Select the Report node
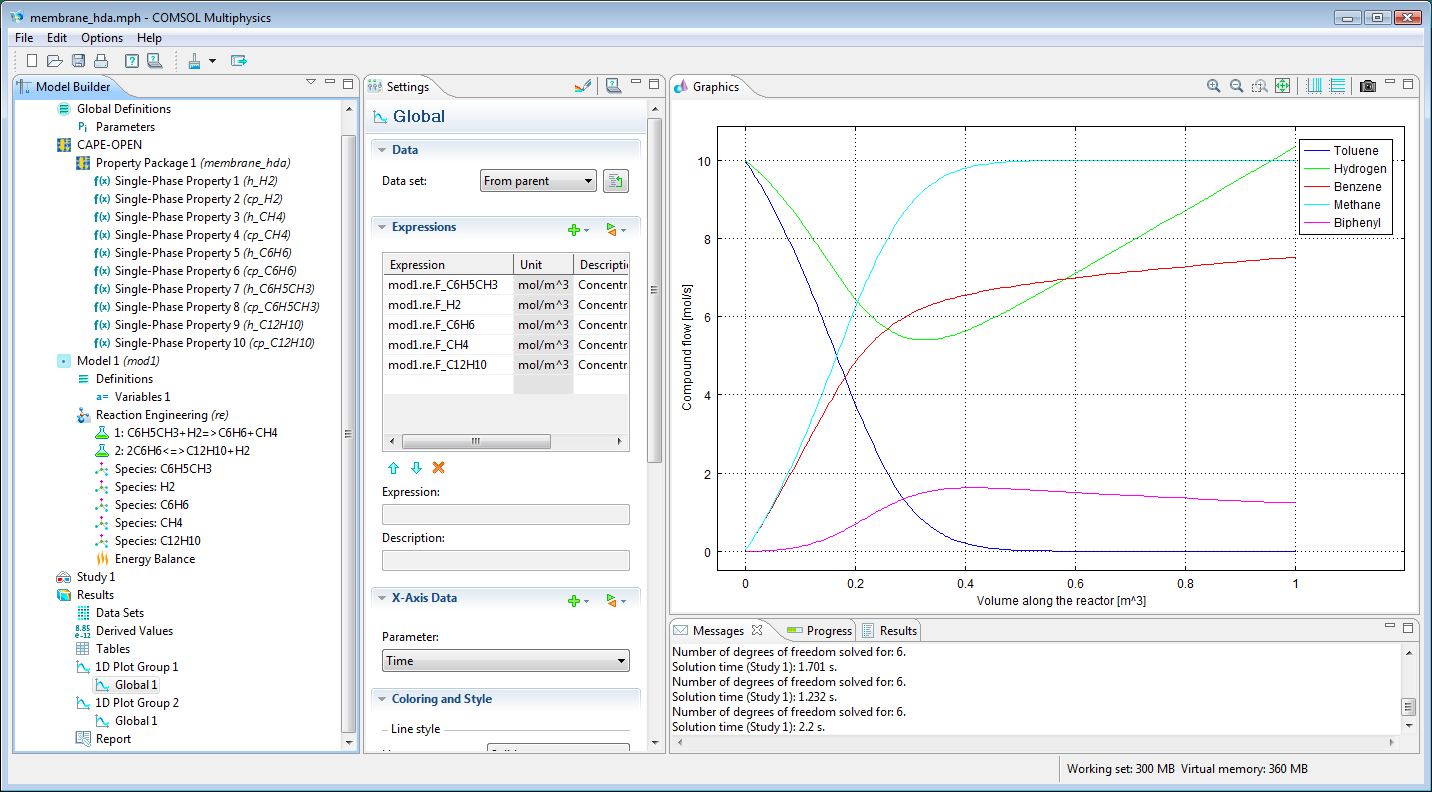 [113, 739]
